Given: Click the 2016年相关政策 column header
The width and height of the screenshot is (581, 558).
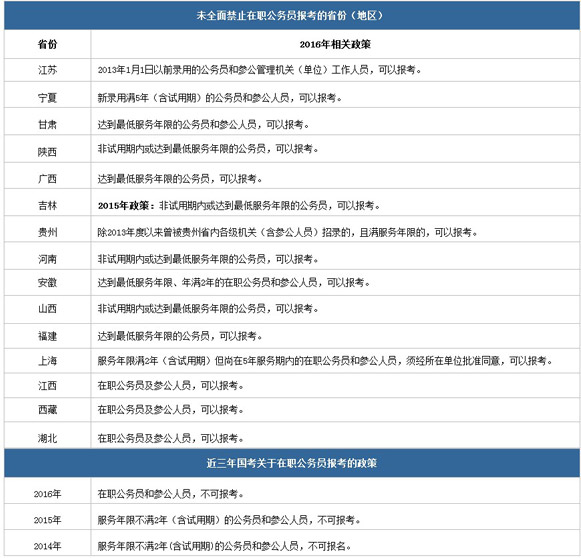Looking at the screenshot, I should point(335,44).
